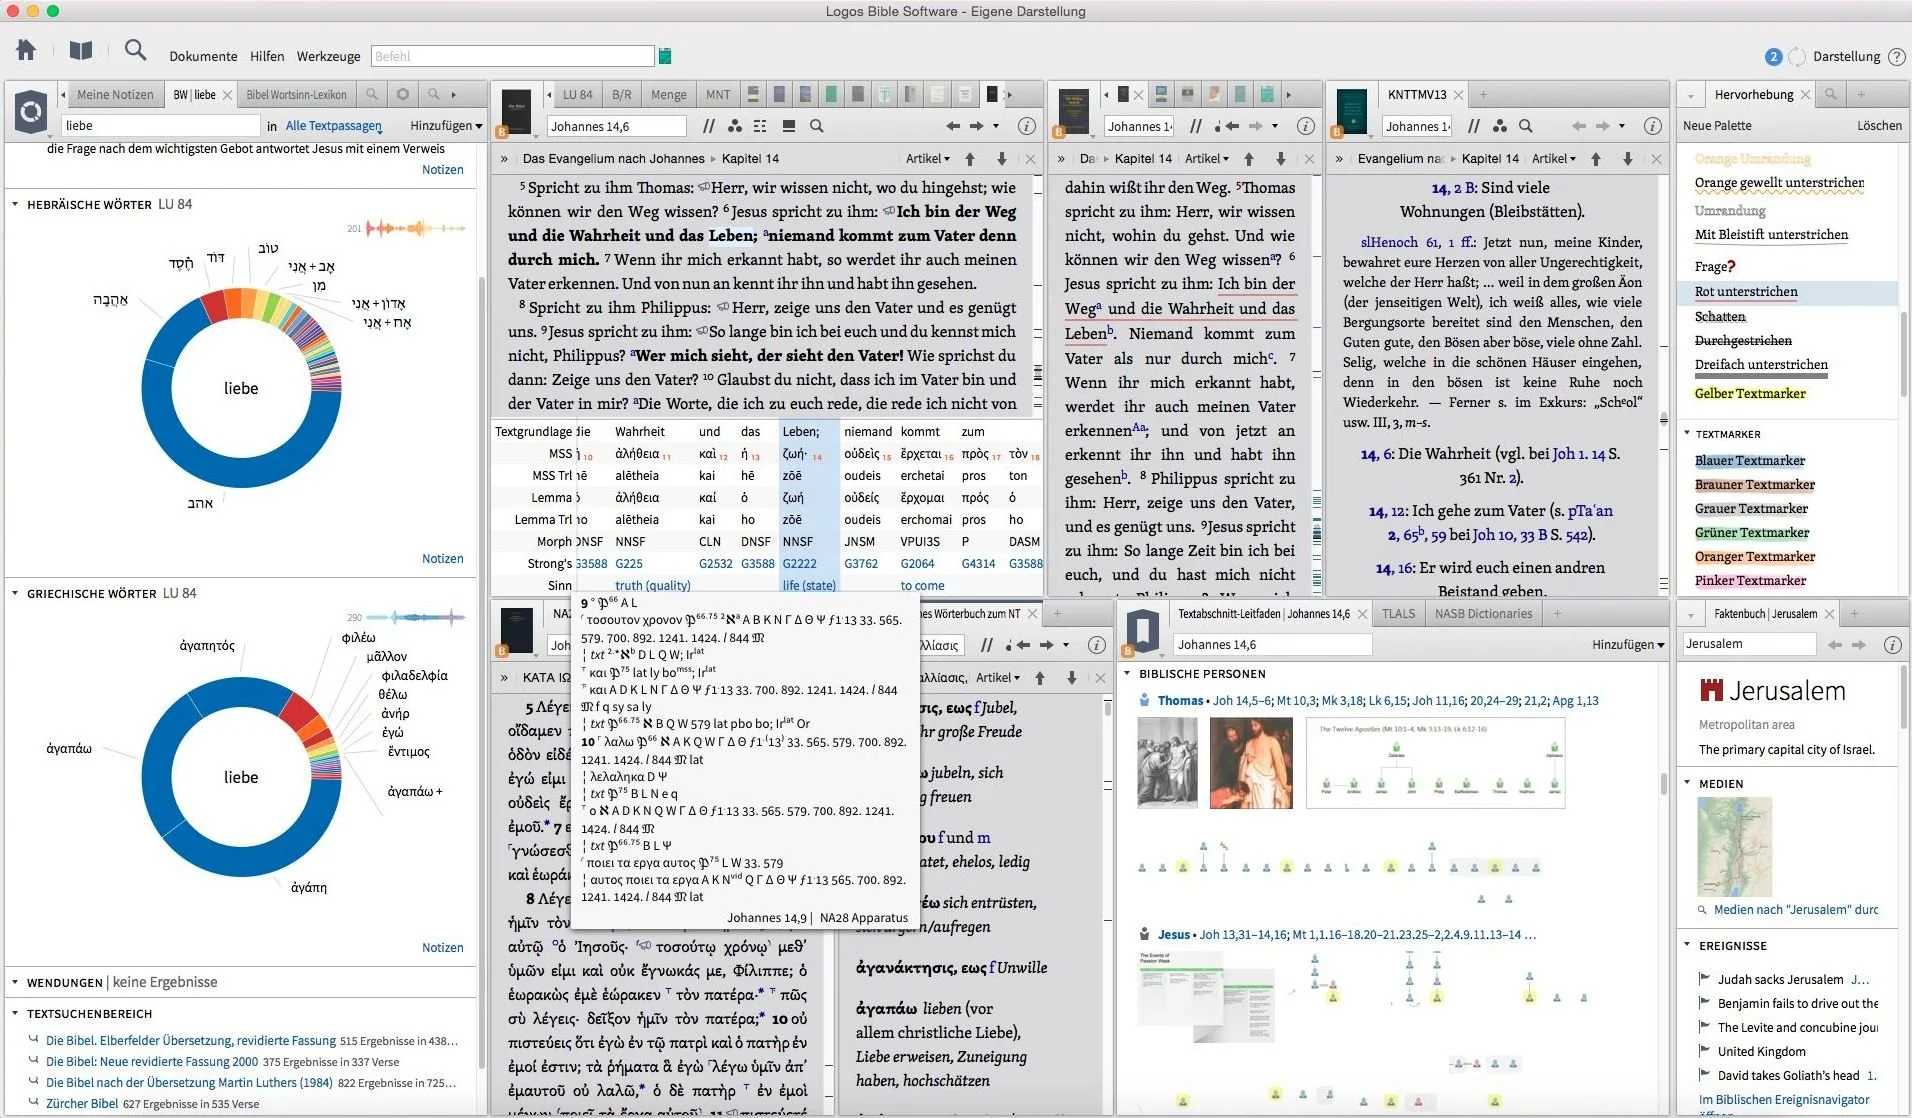
Task: Open information icon of LU 84 panel
Action: tap(1026, 126)
